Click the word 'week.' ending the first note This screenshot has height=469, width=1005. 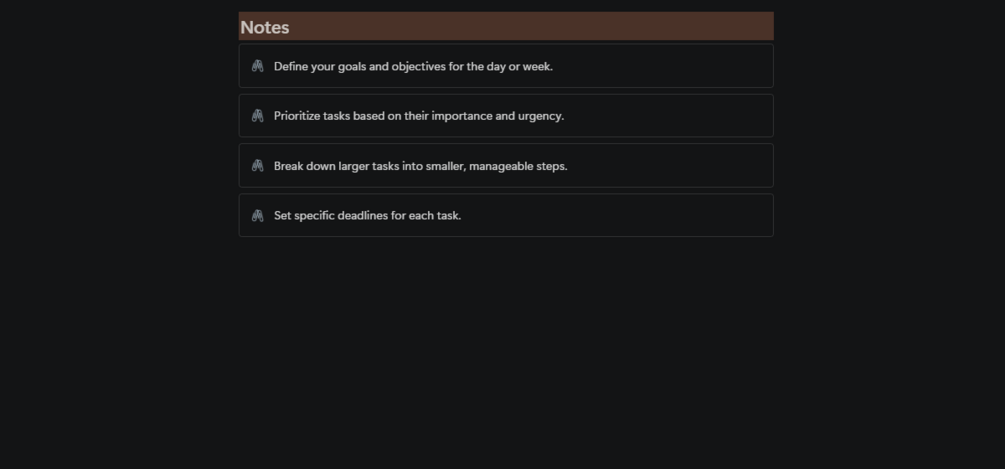point(538,67)
